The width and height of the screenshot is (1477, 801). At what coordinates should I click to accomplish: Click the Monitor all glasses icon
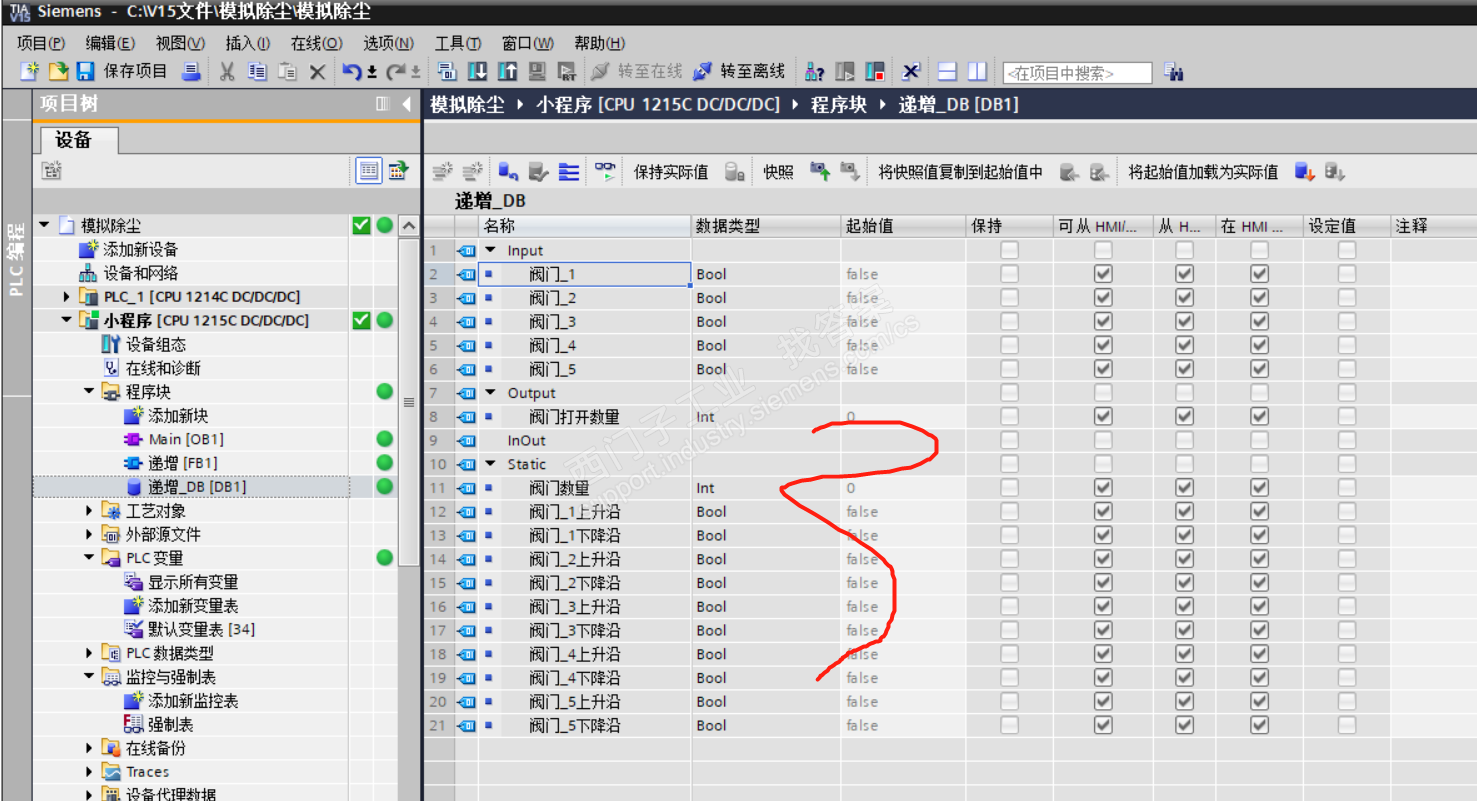(605, 171)
